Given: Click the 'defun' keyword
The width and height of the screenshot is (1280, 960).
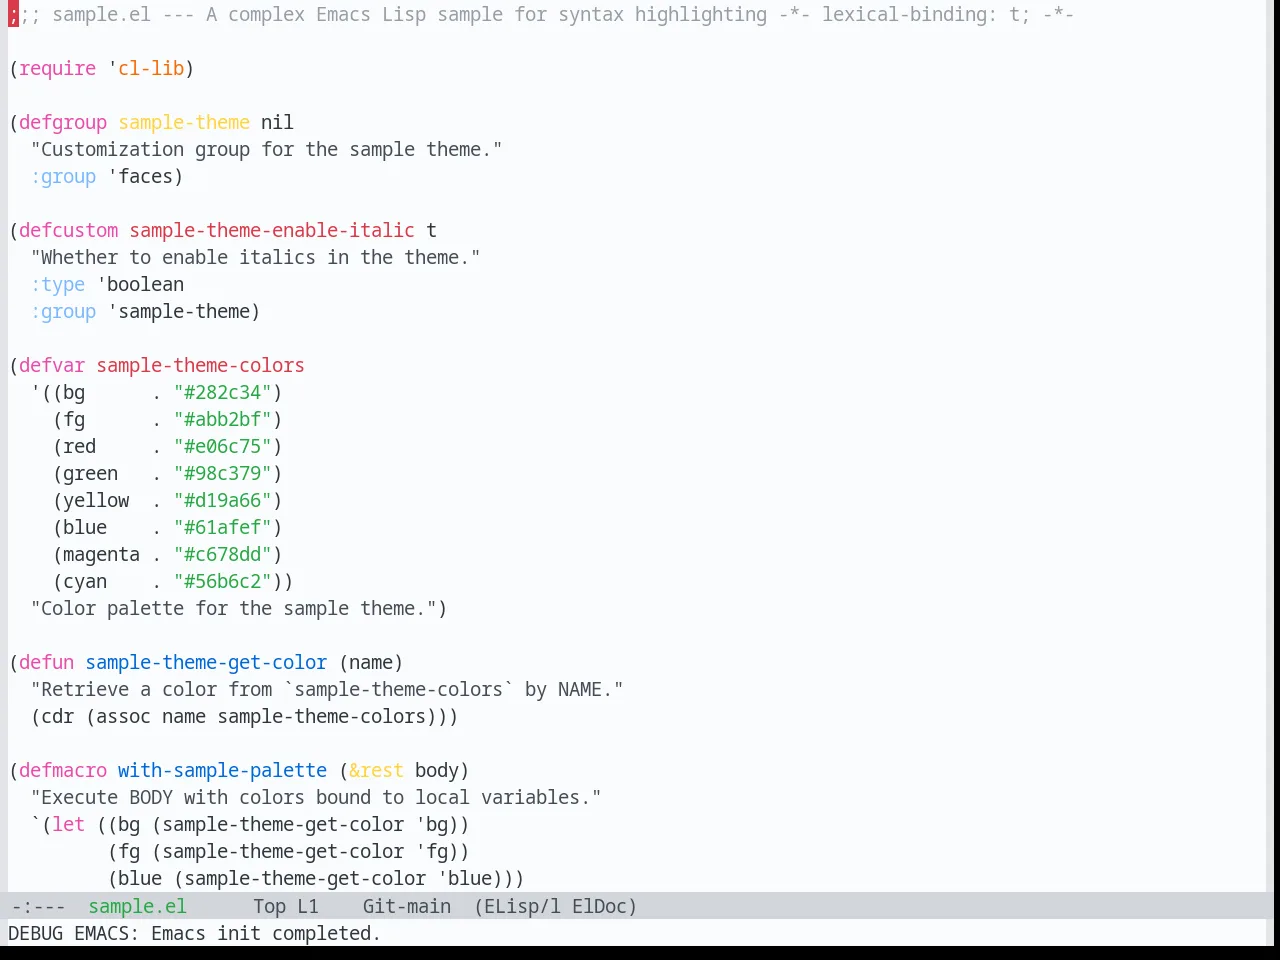Looking at the screenshot, I should [x=47, y=662].
